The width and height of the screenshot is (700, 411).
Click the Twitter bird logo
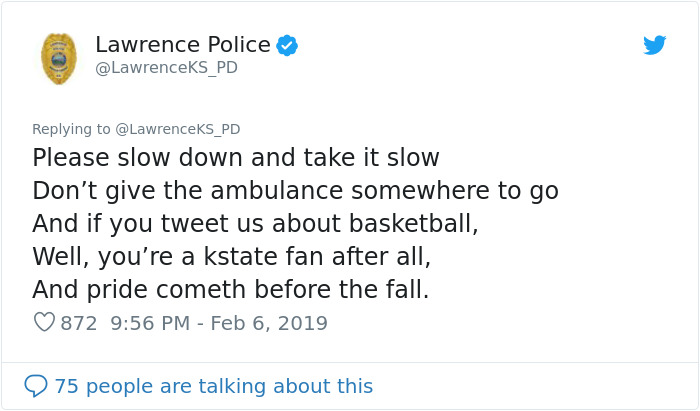655,44
